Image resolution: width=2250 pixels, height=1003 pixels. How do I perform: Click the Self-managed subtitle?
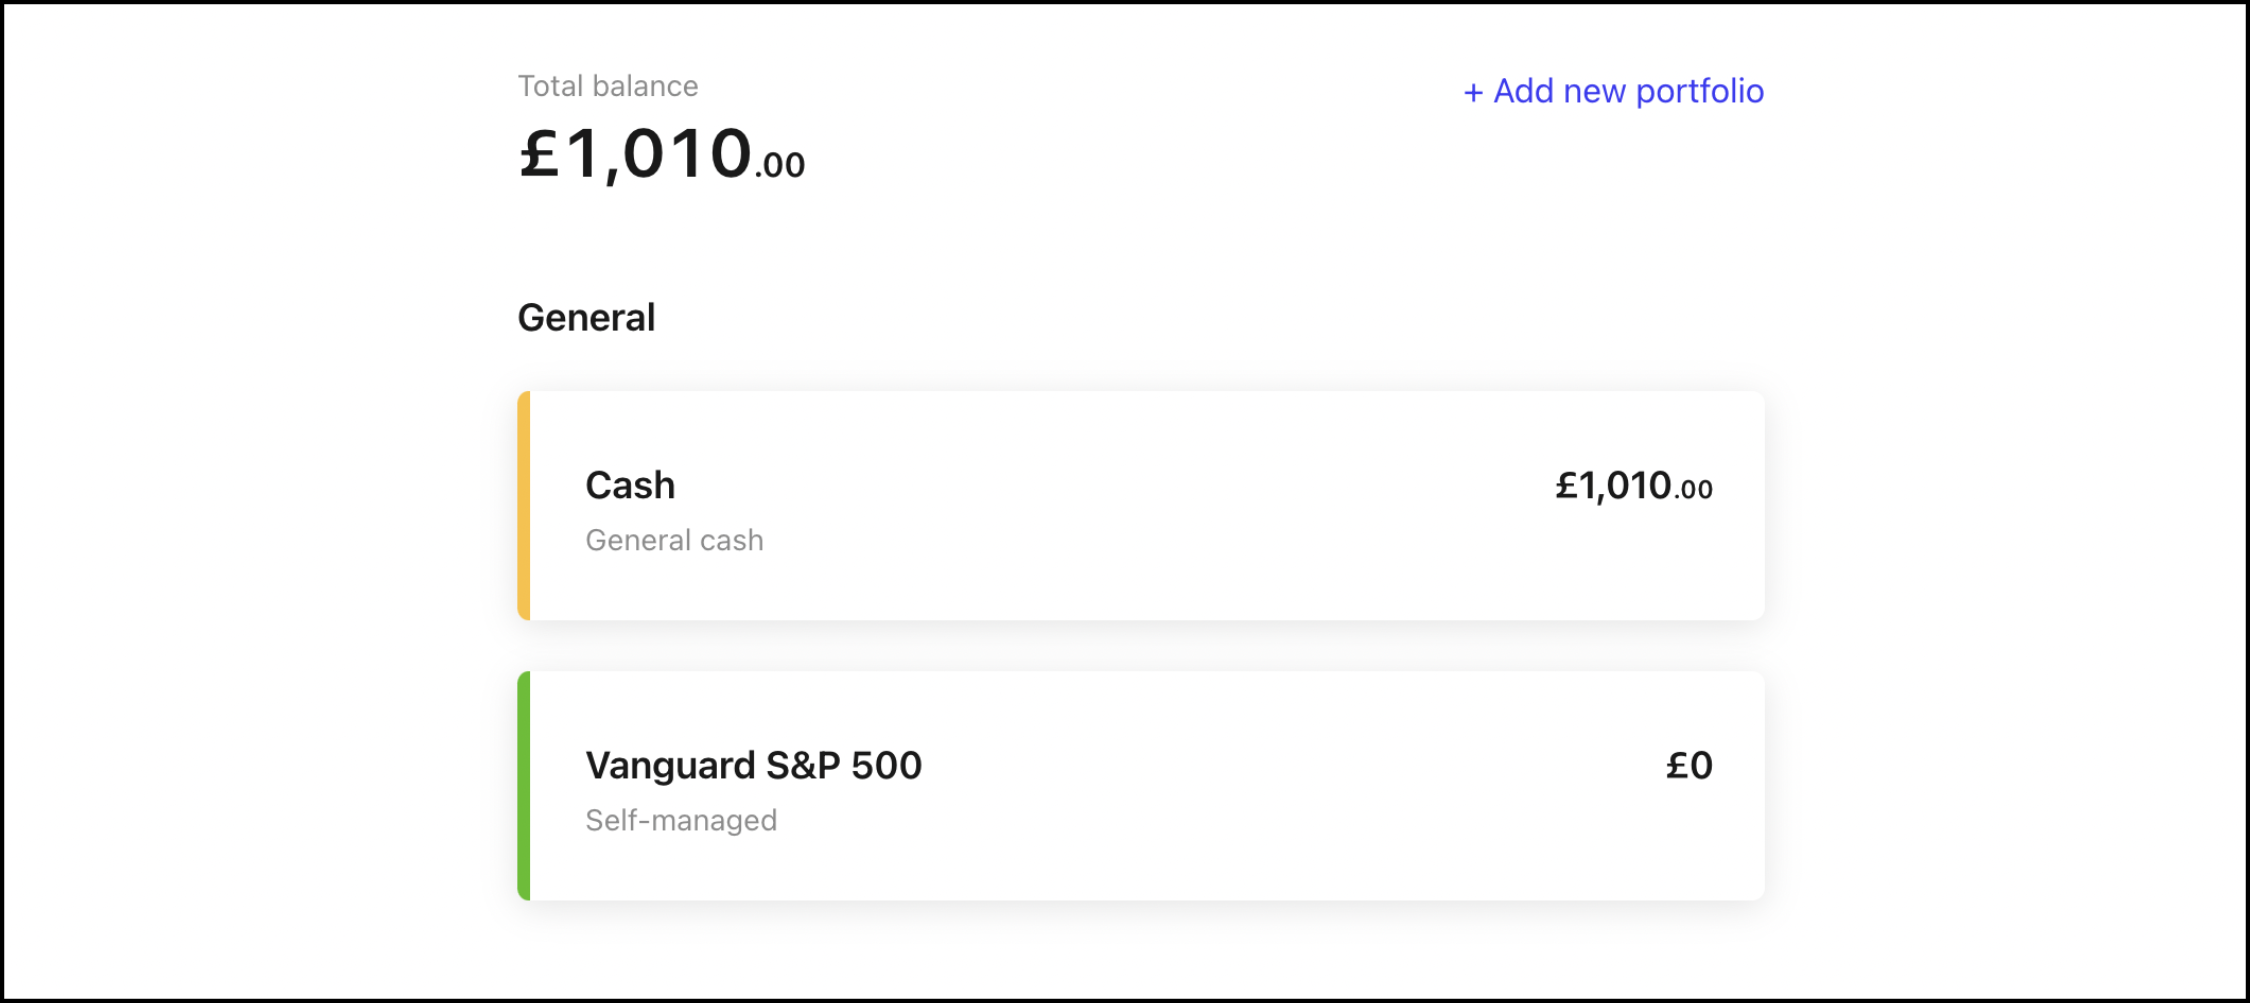click(681, 820)
